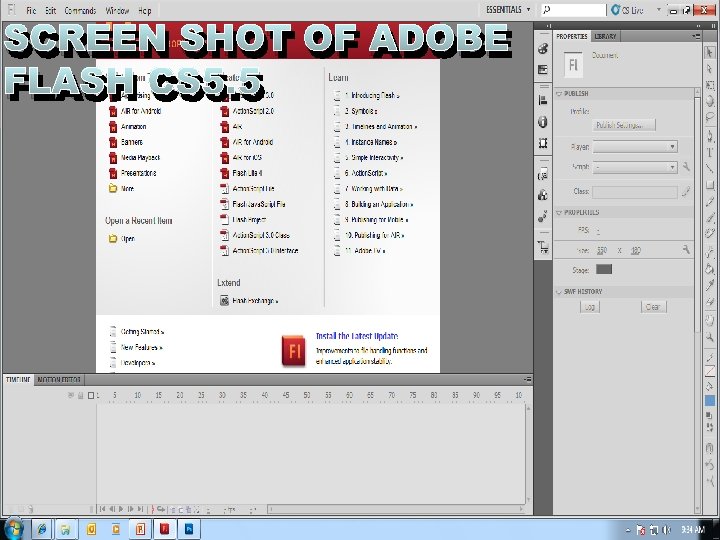Open the collapsed Transform panel icon
The image size is (720, 540).
coord(543,143)
